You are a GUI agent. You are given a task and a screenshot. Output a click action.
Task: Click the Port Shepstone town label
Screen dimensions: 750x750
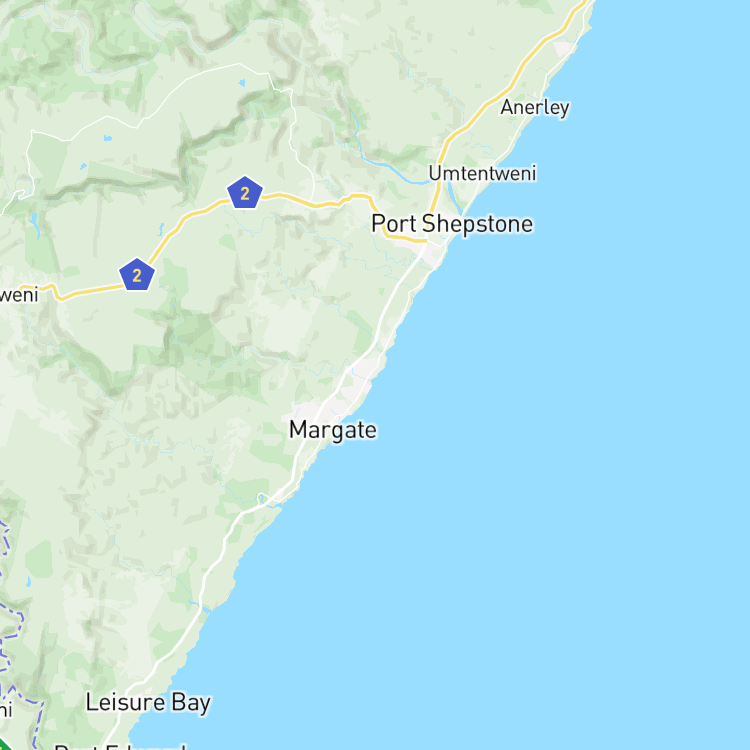point(452,224)
